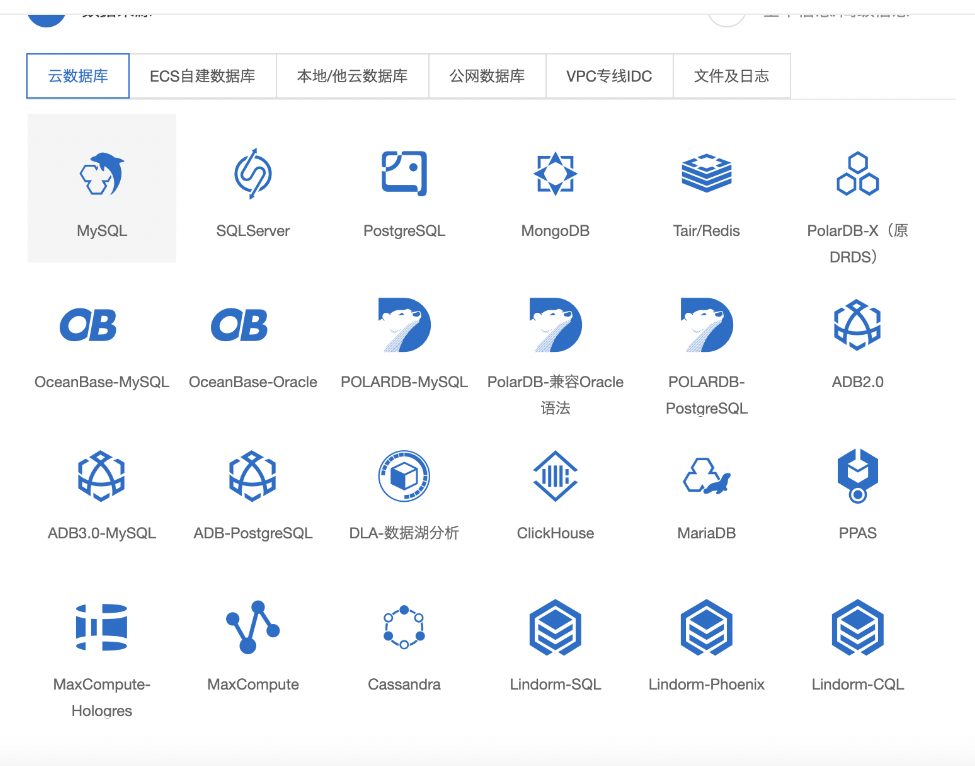Click the POLARDB-MySQL label
The image size is (975, 766).
click(404, 382)
